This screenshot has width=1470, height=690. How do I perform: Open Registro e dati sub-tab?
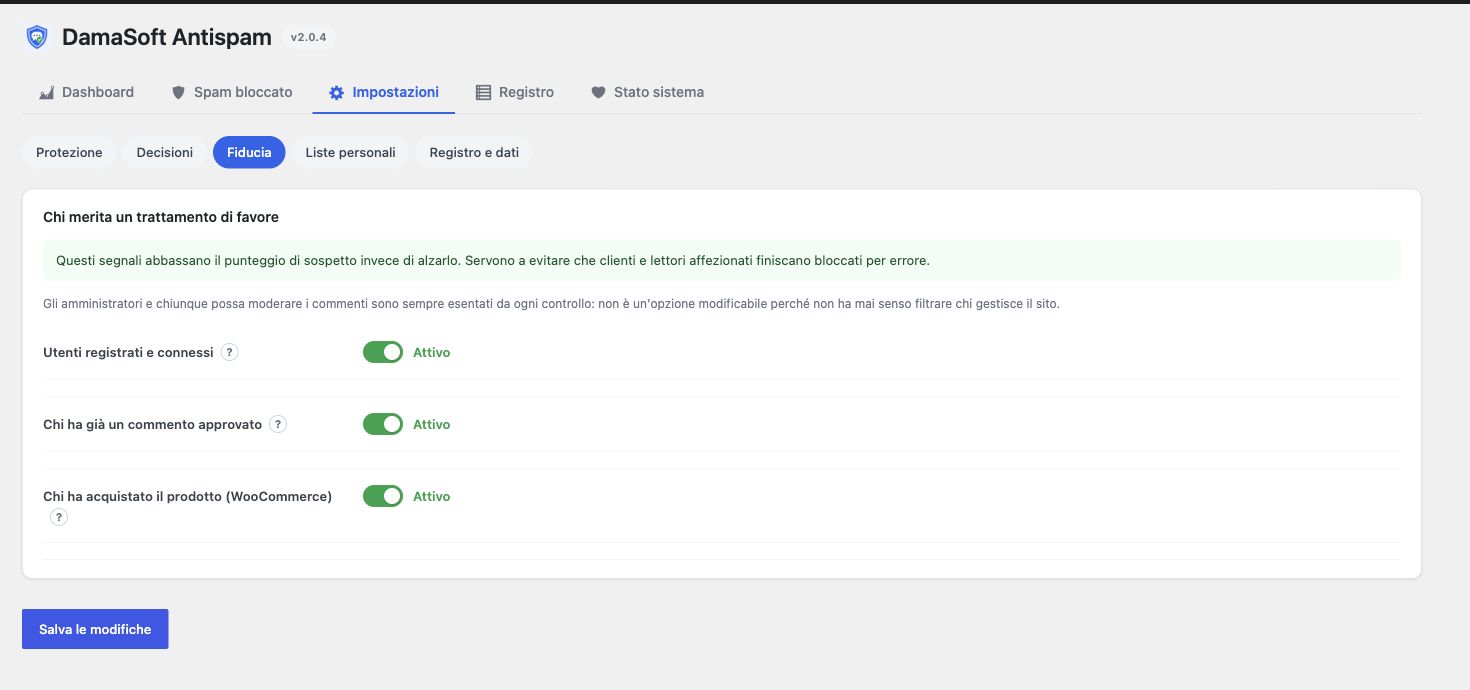(474, 152)
